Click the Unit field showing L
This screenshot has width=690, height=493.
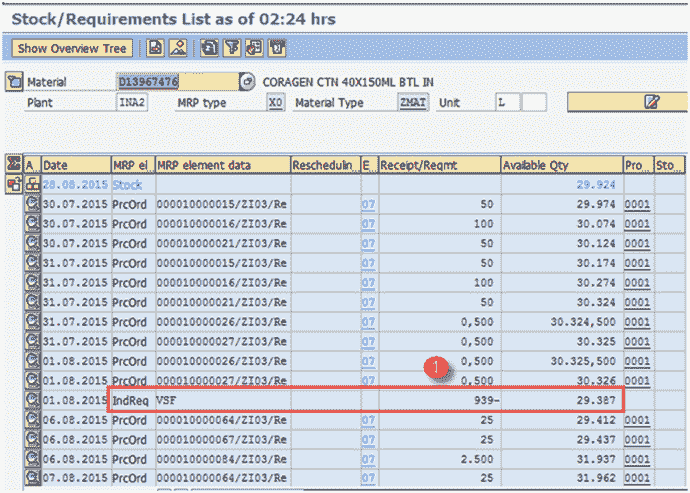pos(507,103)
